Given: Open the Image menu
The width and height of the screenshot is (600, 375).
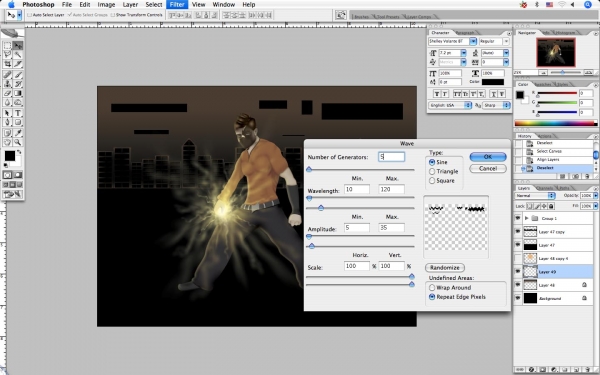Looking at the screenshot, I should (x=106, y=5).
